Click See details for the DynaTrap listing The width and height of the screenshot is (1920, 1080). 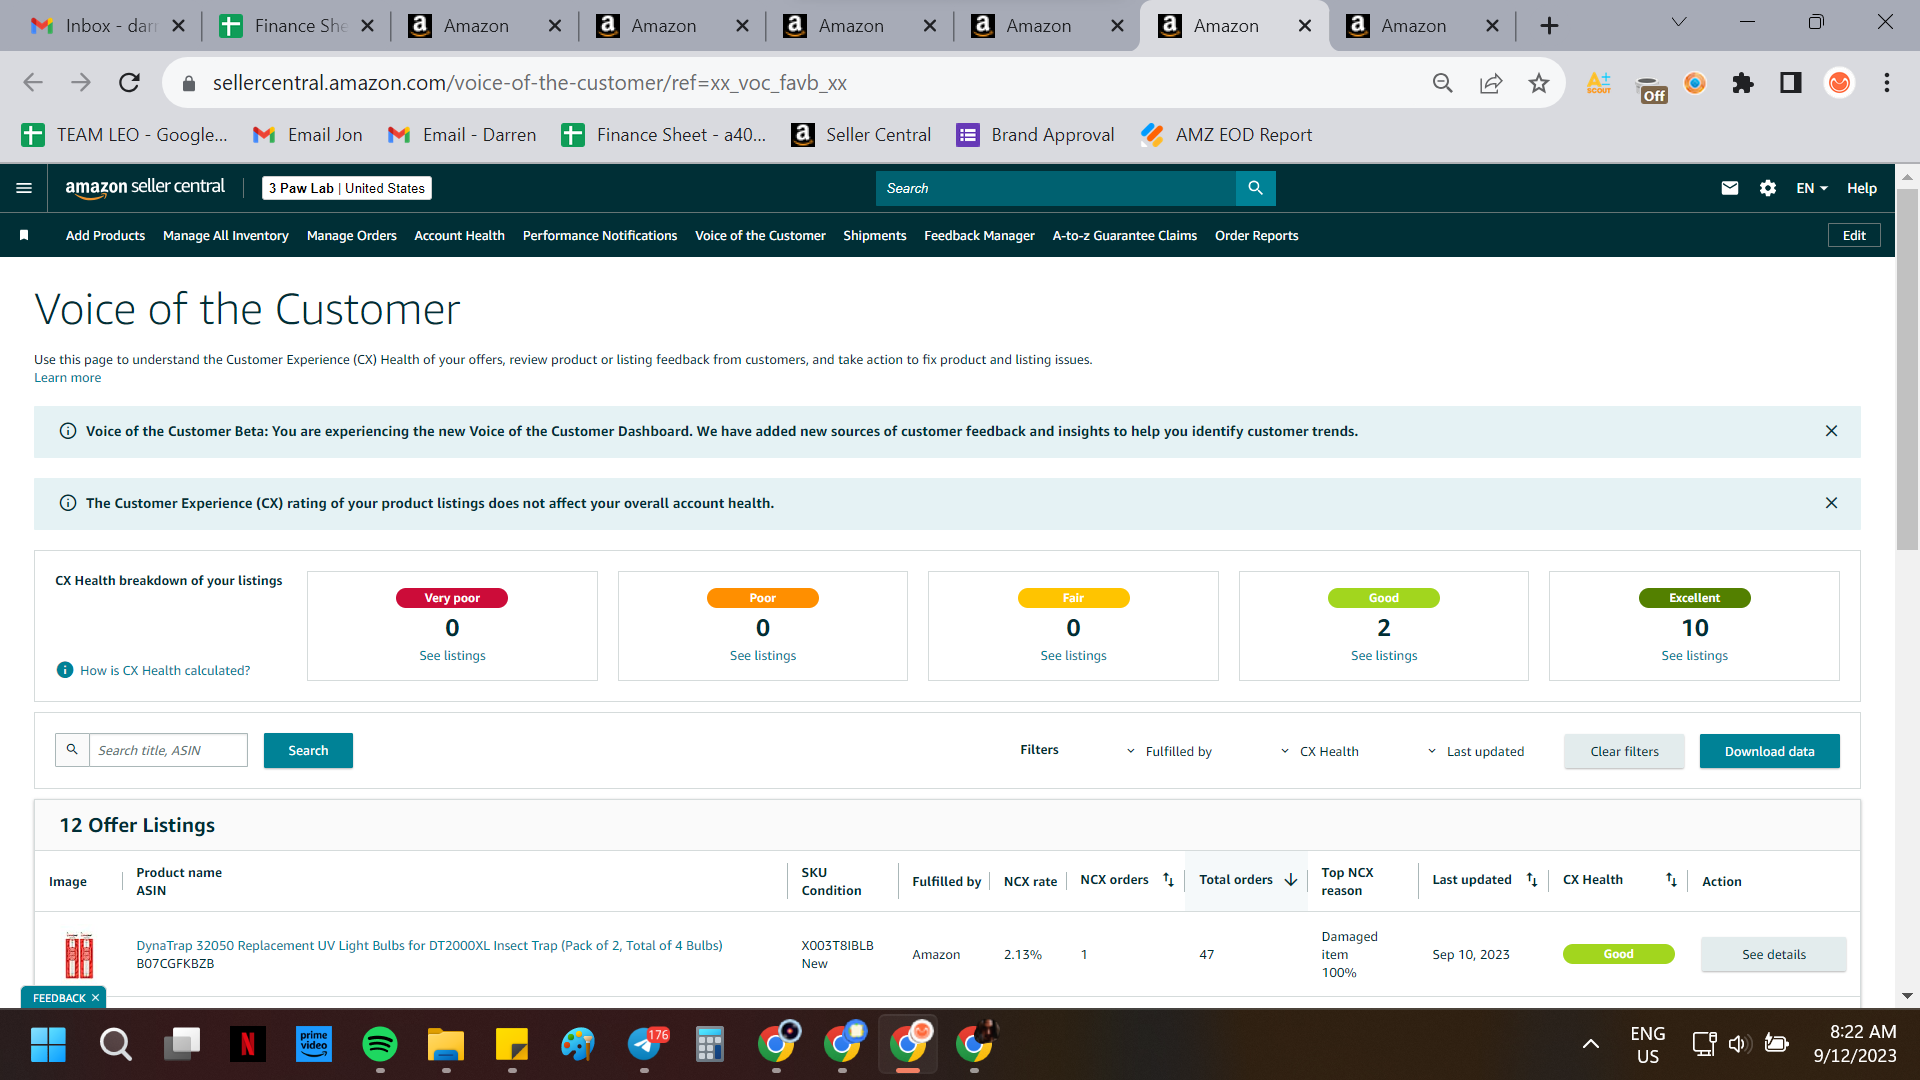pyautogui.click(x=1773, y=954)
